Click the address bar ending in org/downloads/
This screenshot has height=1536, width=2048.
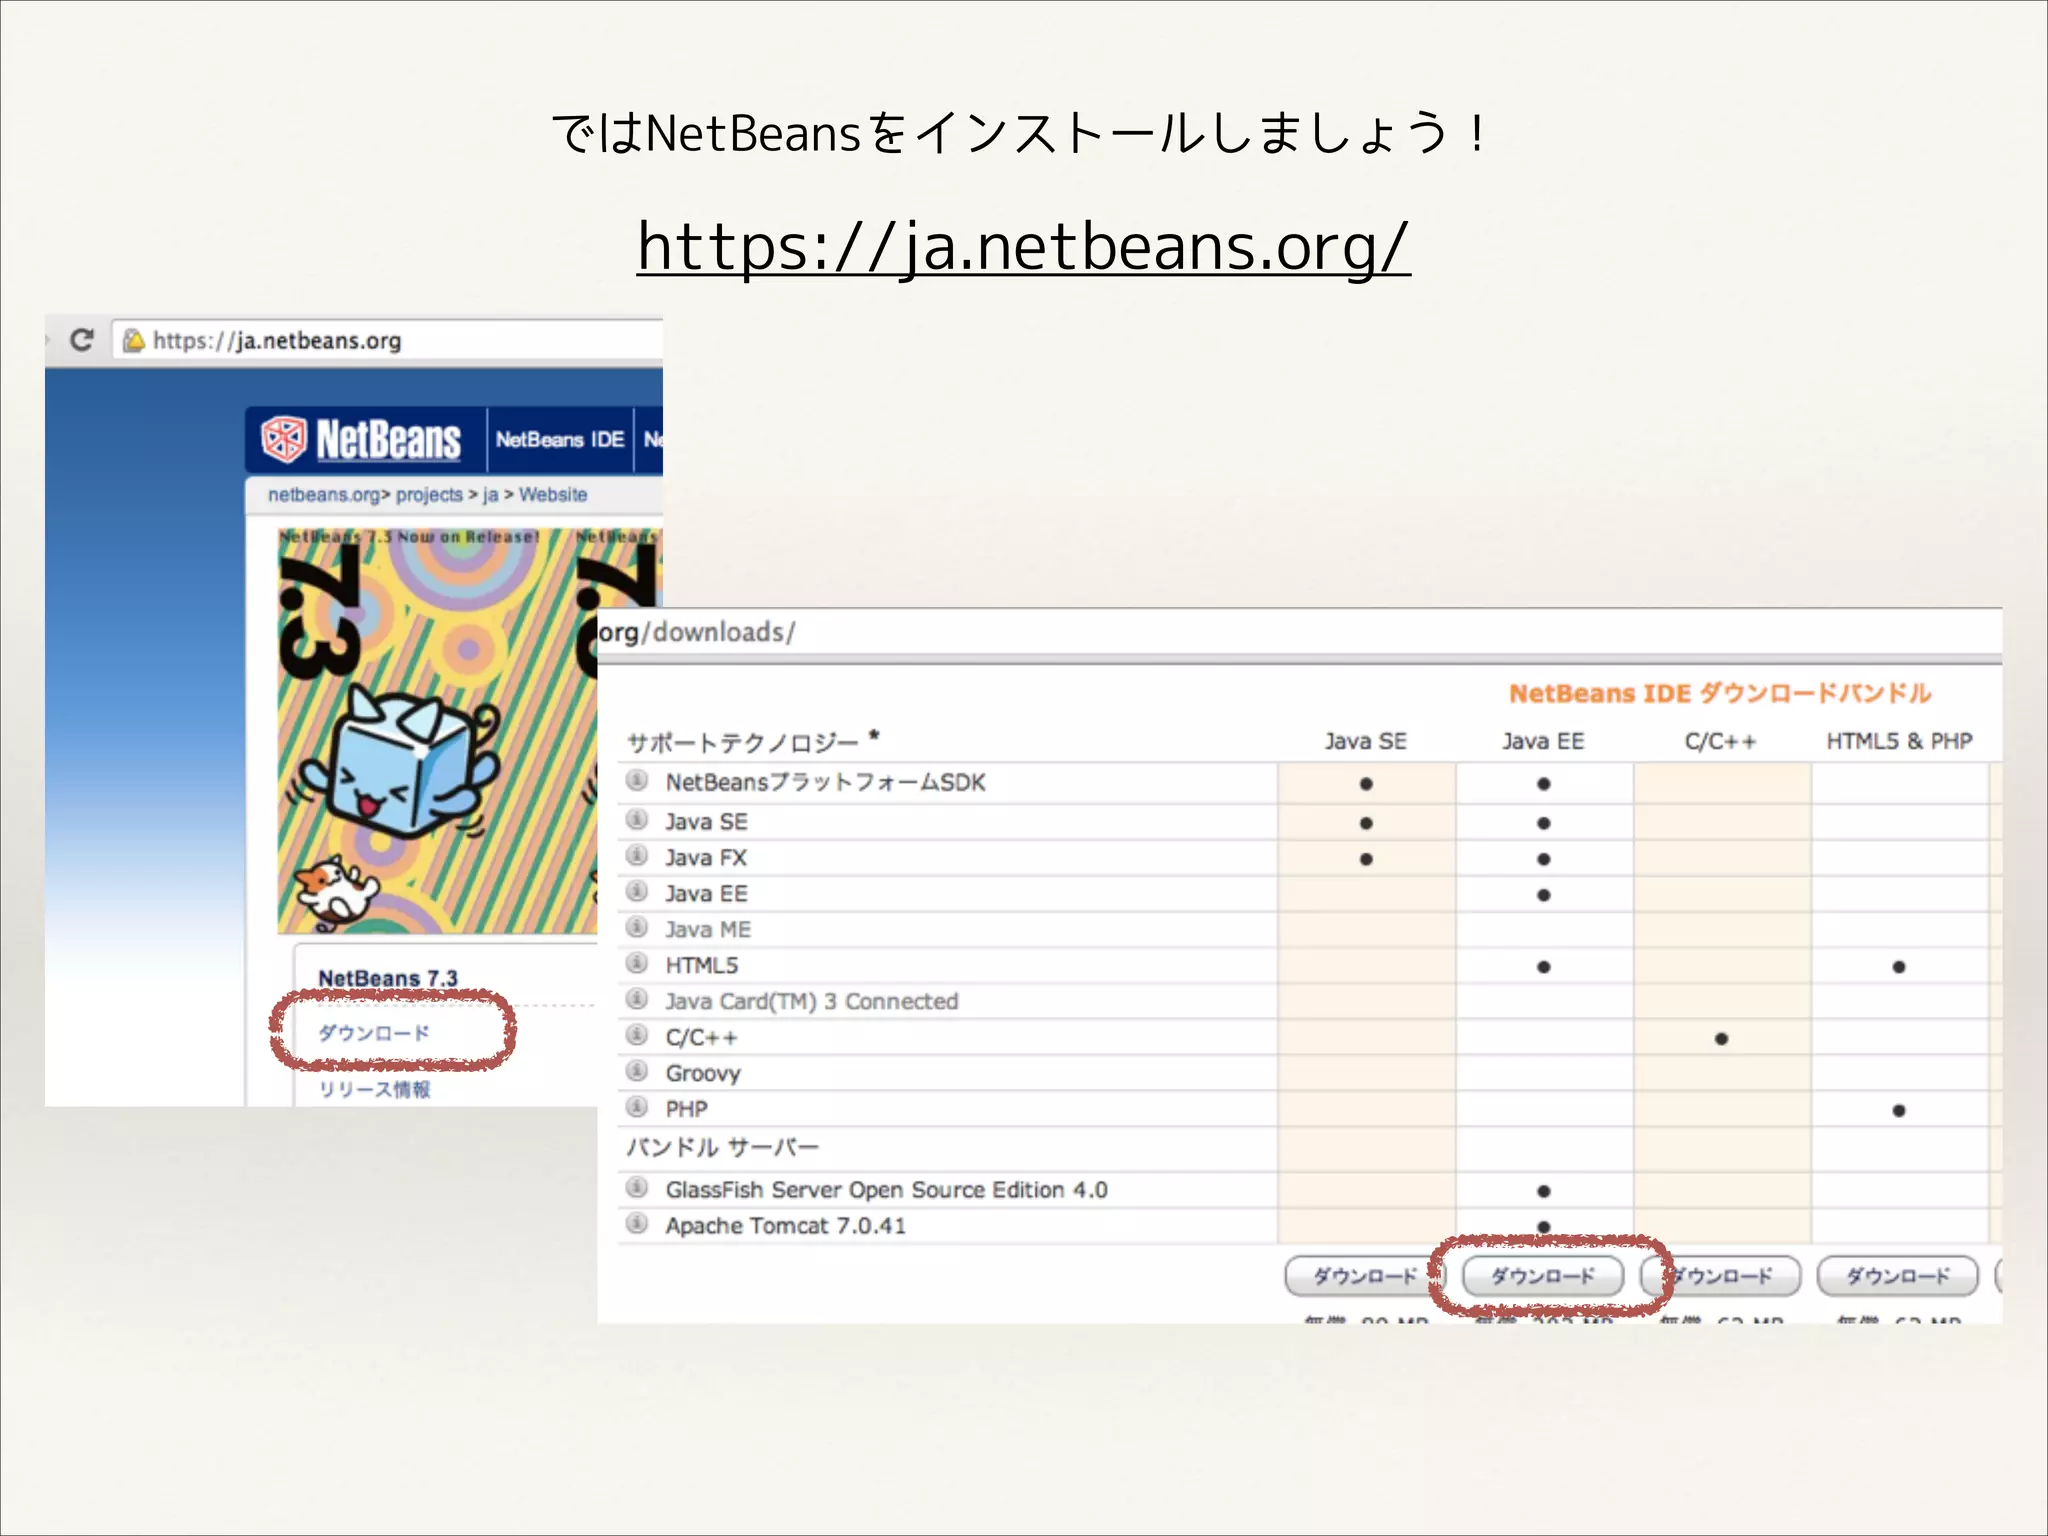coord(1299,632)
